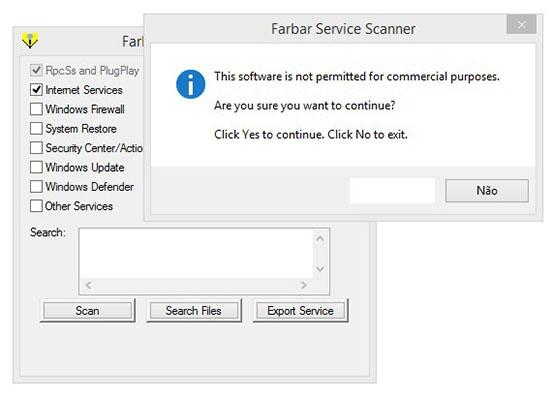This screenshot has width=552, height=400.
Task: Click the yellow Farbar app icon in title bar
Action: (x=30, y=40)
